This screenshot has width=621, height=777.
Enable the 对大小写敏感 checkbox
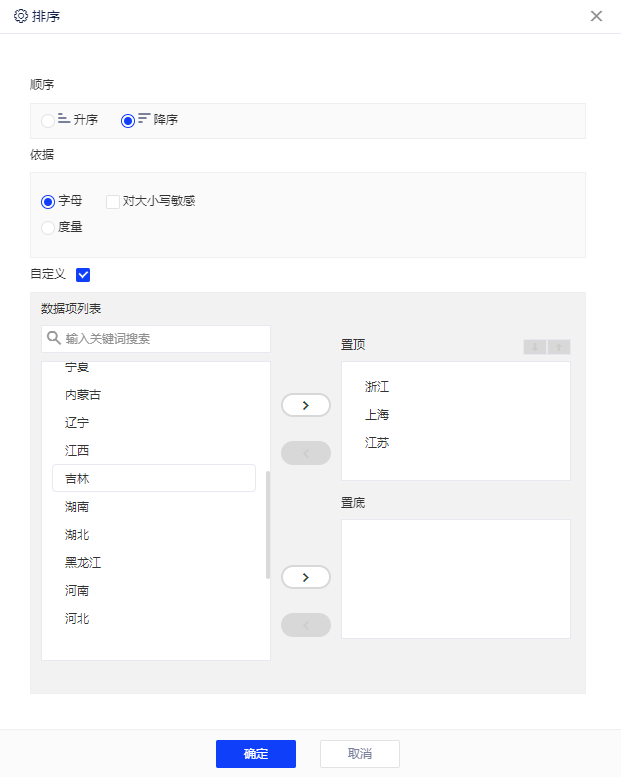pos(113,201)
